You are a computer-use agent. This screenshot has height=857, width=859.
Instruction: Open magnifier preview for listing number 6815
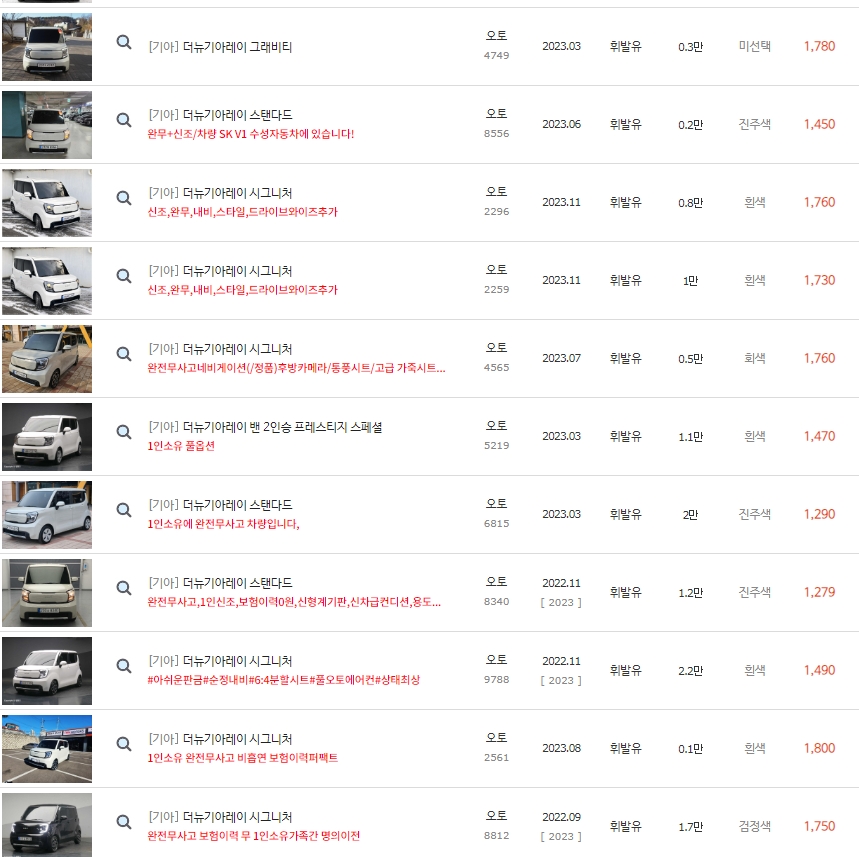point(124,510)
